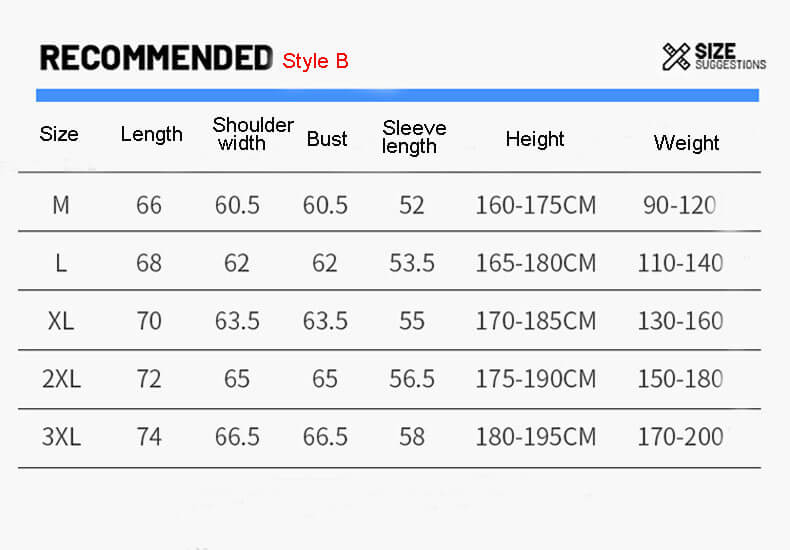The height and width of the screenshot is (550, 790).
Task: Click the 160-175CM height value
Action: point(535,205)
